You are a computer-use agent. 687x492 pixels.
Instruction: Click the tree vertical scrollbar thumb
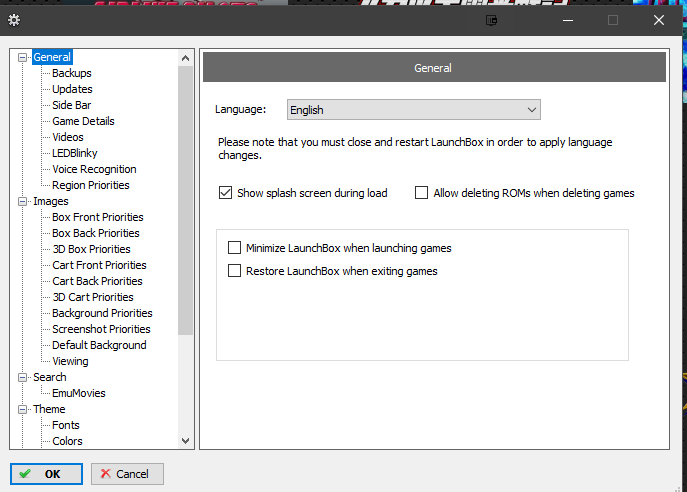pos(185,200)
